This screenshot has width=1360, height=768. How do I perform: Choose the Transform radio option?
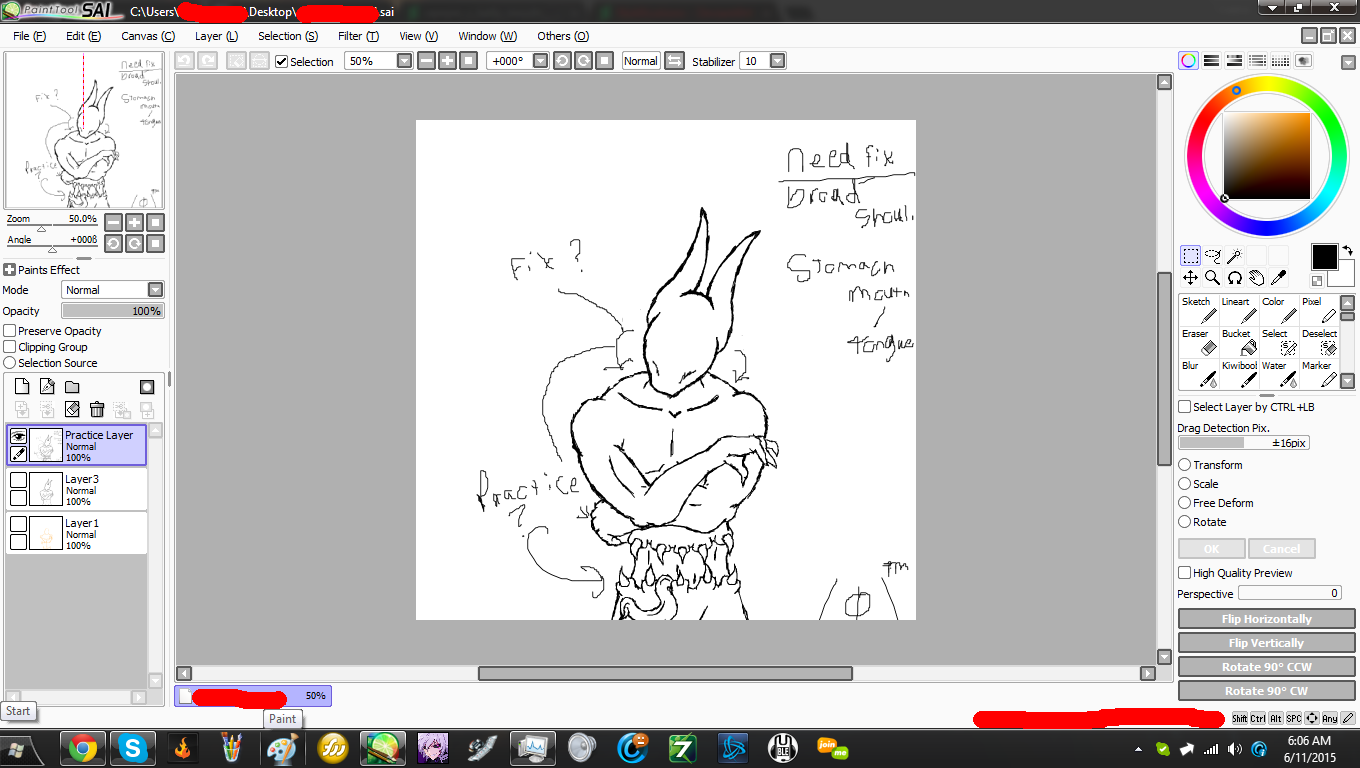pos(1185,465)
